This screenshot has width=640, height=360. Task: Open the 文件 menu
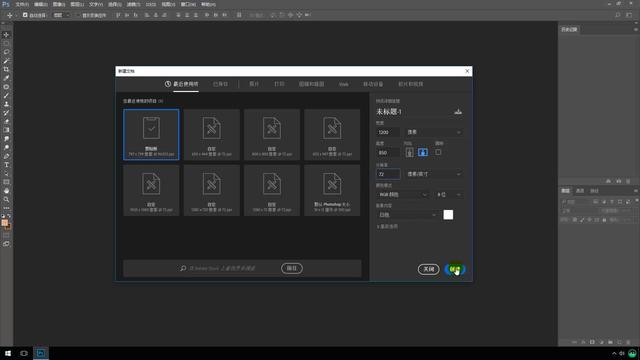pyautogui.click(x=22, y=4)
